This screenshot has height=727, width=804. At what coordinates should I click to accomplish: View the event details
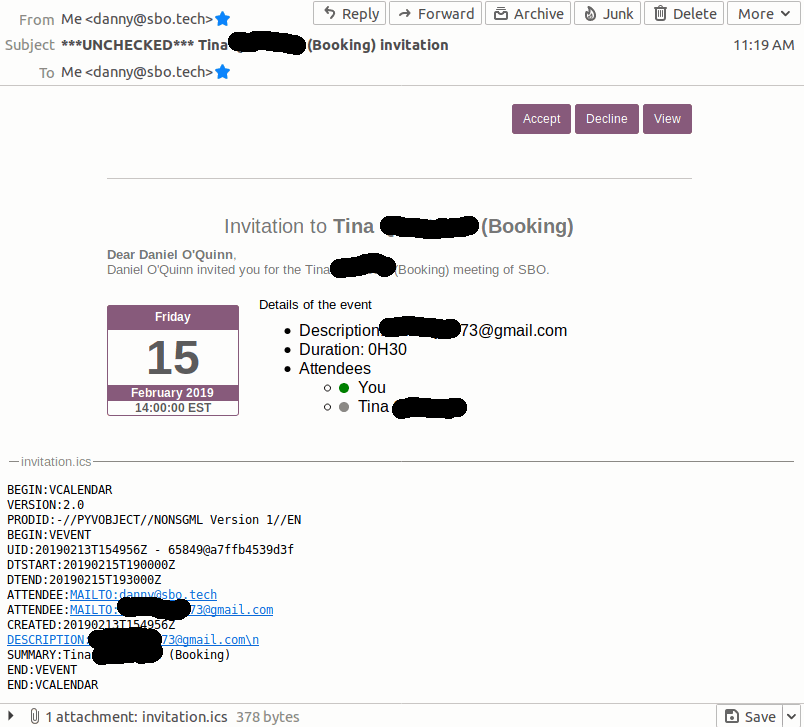click(x=667, y=119)
